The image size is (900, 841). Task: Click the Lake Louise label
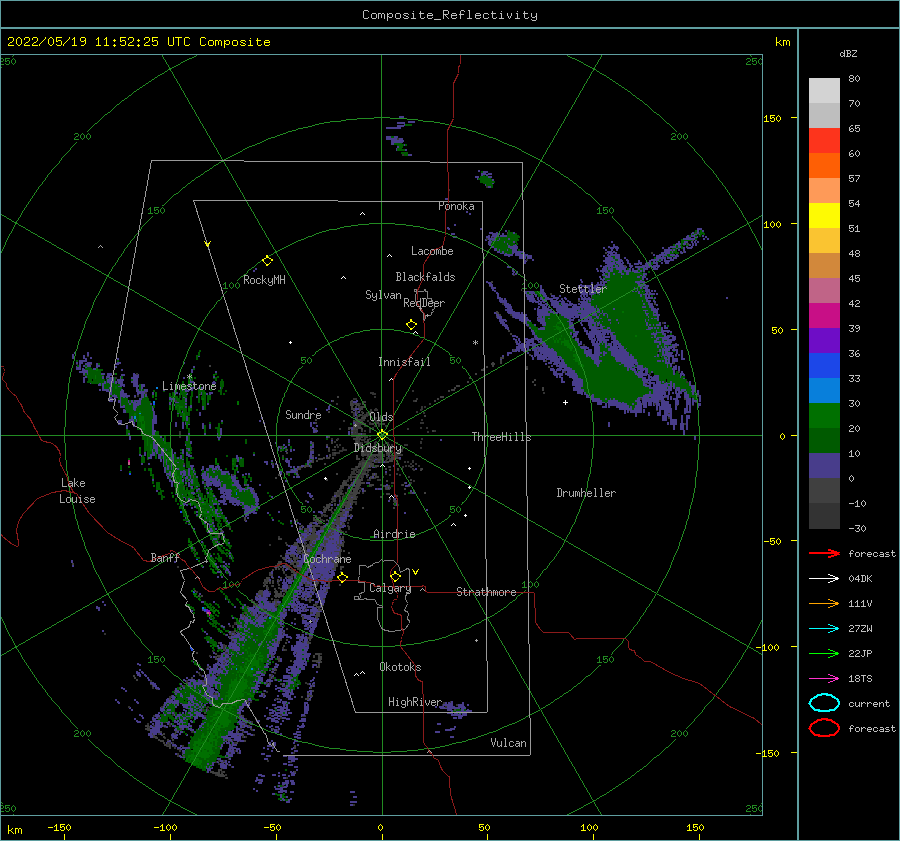(77, 491)
